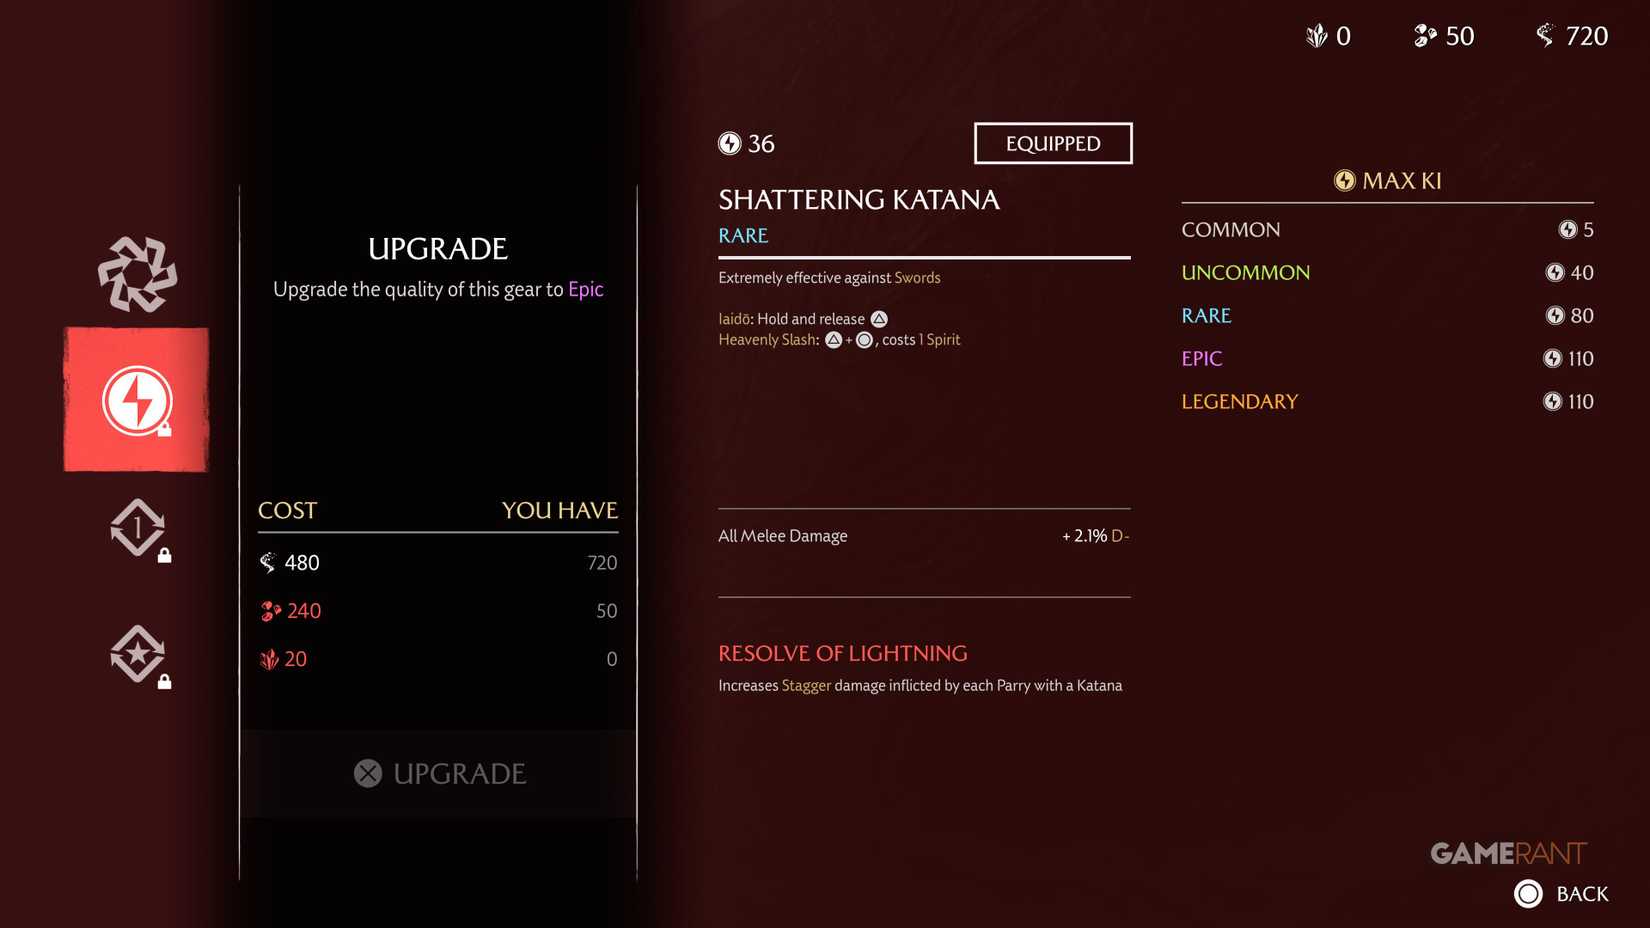Click the cross button icon beside Upgrade

coord(368,773)
